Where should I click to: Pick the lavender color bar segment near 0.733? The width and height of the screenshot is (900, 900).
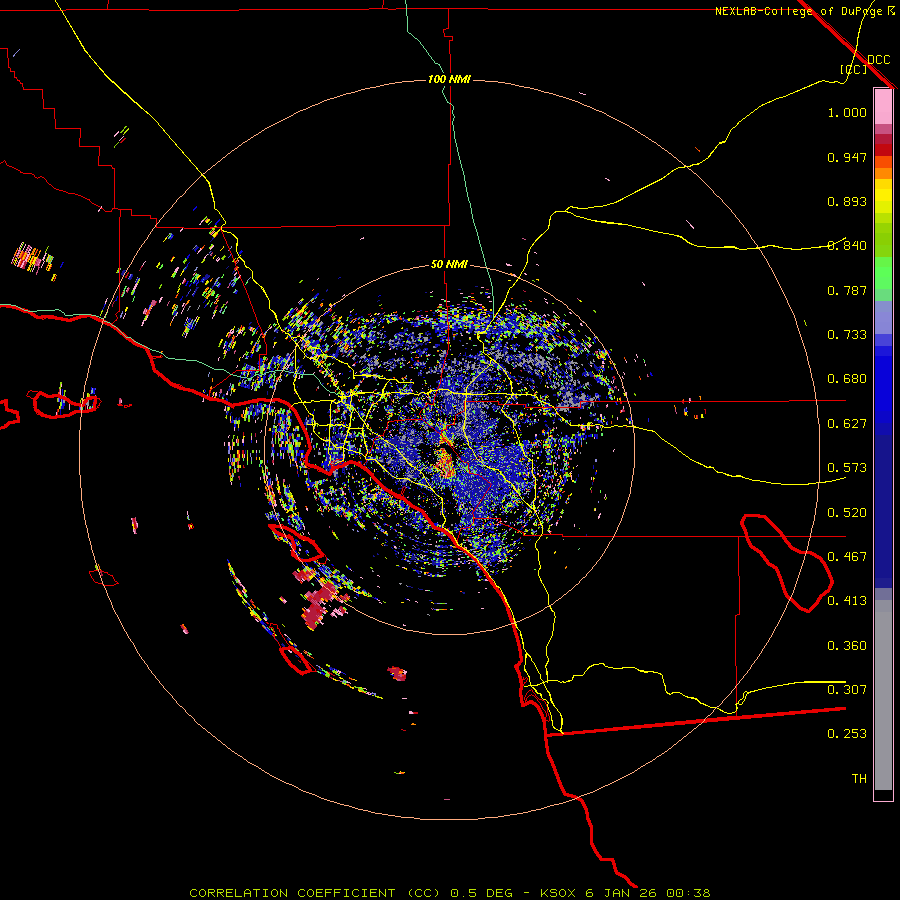[x=883, y=317]
